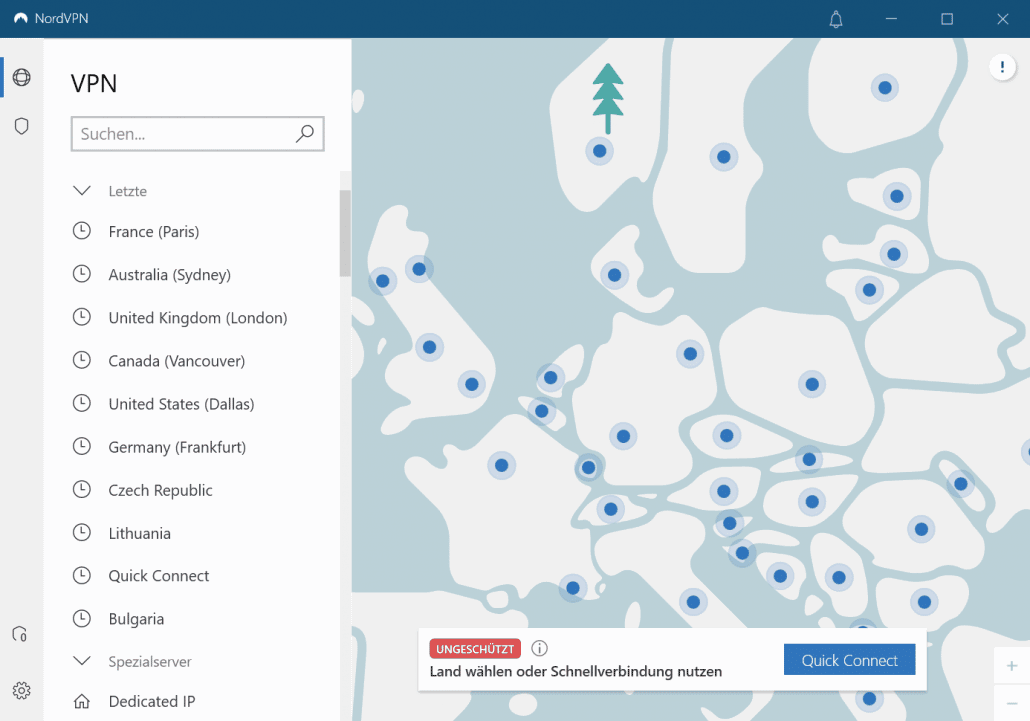This screenshot has height=721, width=1030.
Task: Select France (Paris) from recent list
Action: pyautogui.click(x=153, y=232)
